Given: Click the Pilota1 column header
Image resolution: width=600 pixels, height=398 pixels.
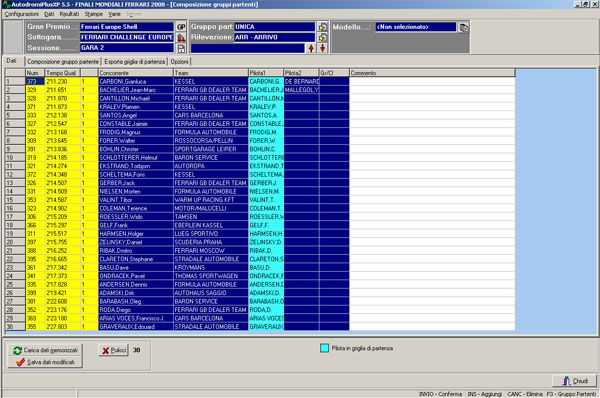Looking at the screenshot, I should [266, 73].
